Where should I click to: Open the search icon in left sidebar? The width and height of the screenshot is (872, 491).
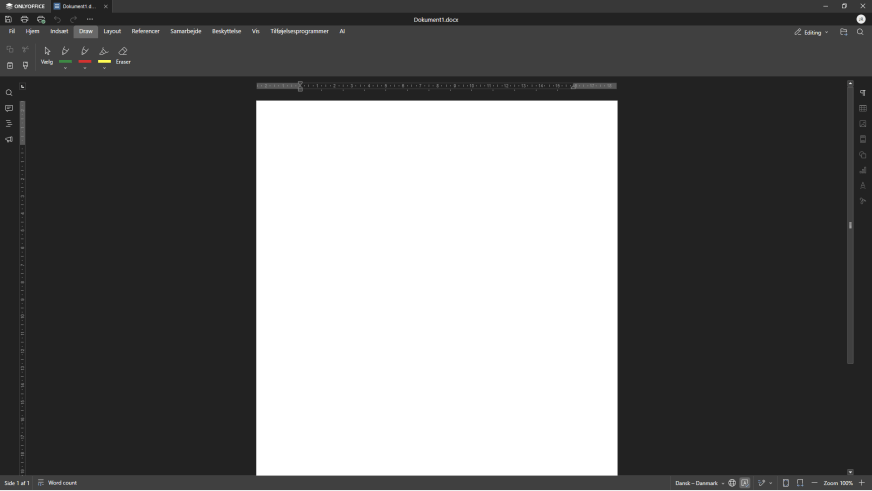pos(9,93)
